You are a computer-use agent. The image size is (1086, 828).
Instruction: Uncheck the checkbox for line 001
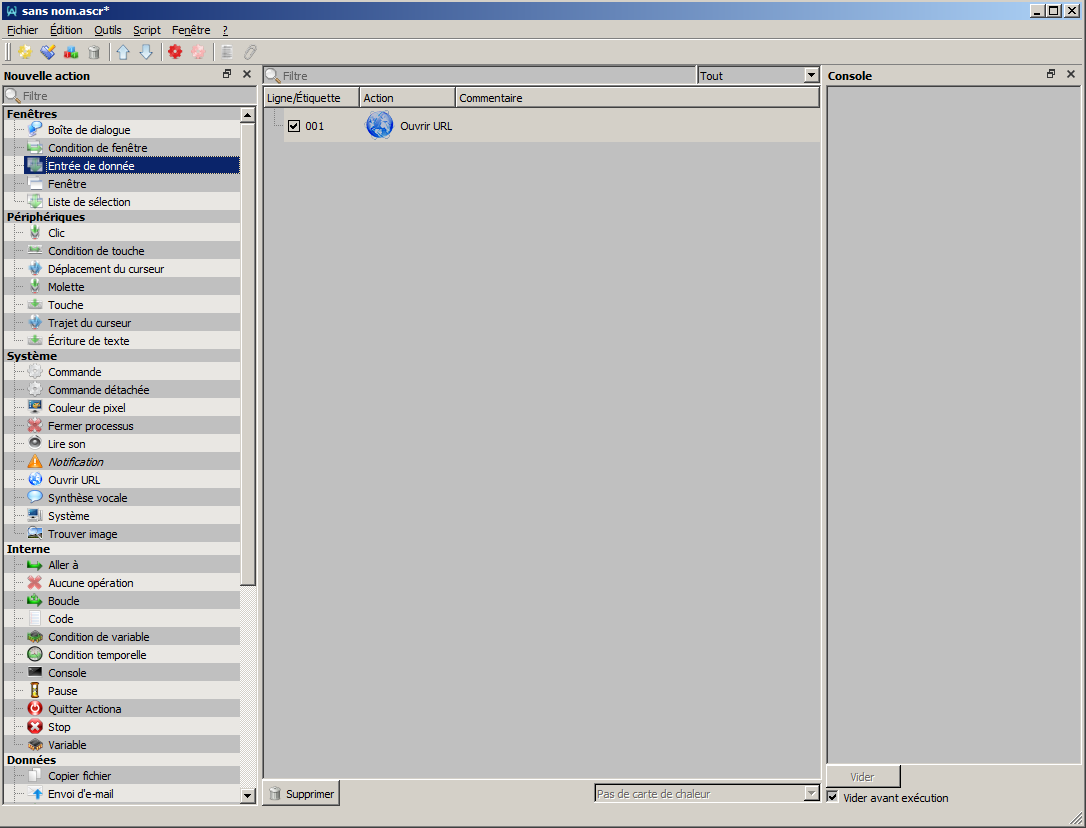[294, 126]
